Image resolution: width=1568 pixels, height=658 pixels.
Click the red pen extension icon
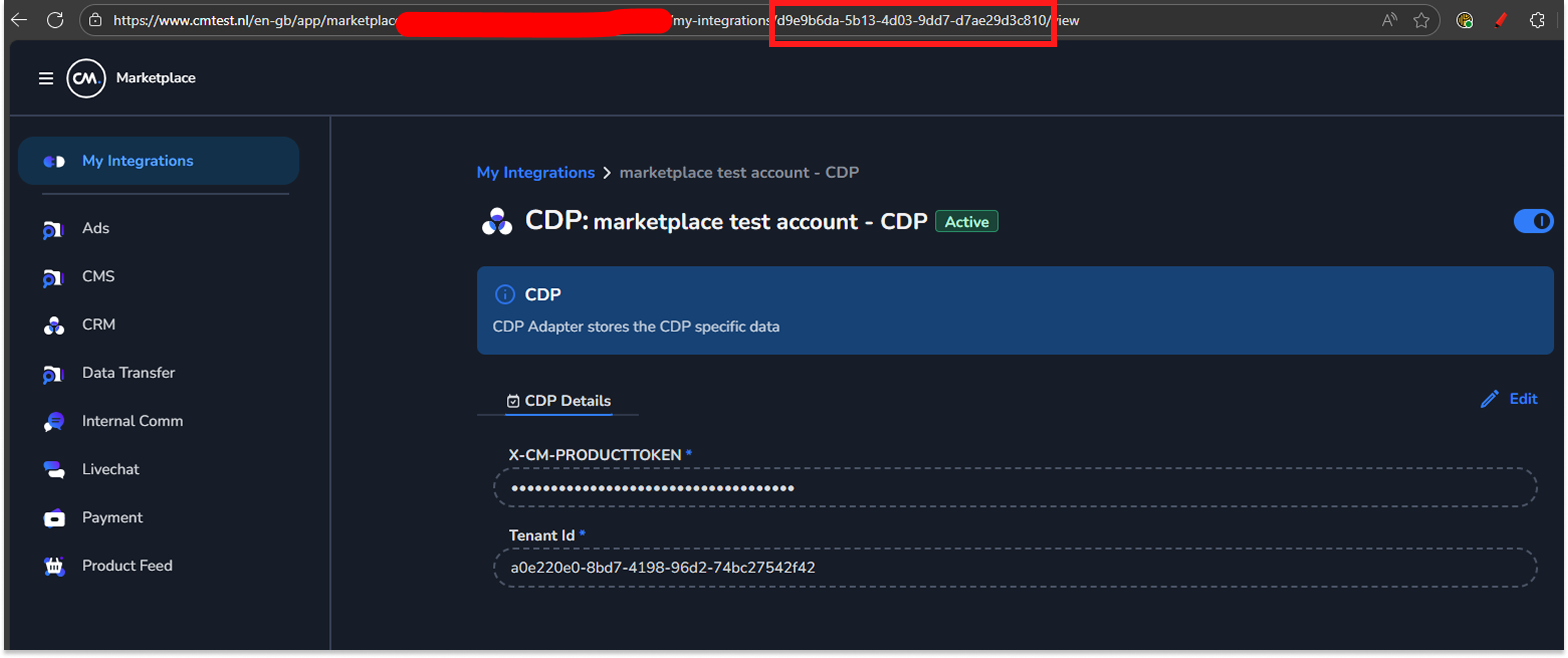1500,20
